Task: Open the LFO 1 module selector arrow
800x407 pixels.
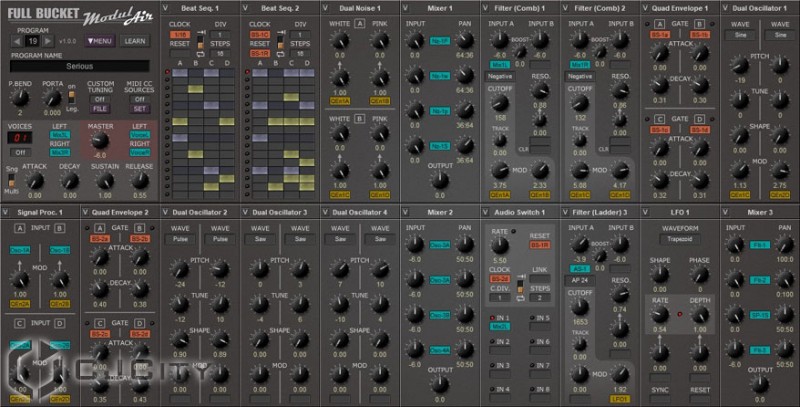Action: tap(645, 212)
